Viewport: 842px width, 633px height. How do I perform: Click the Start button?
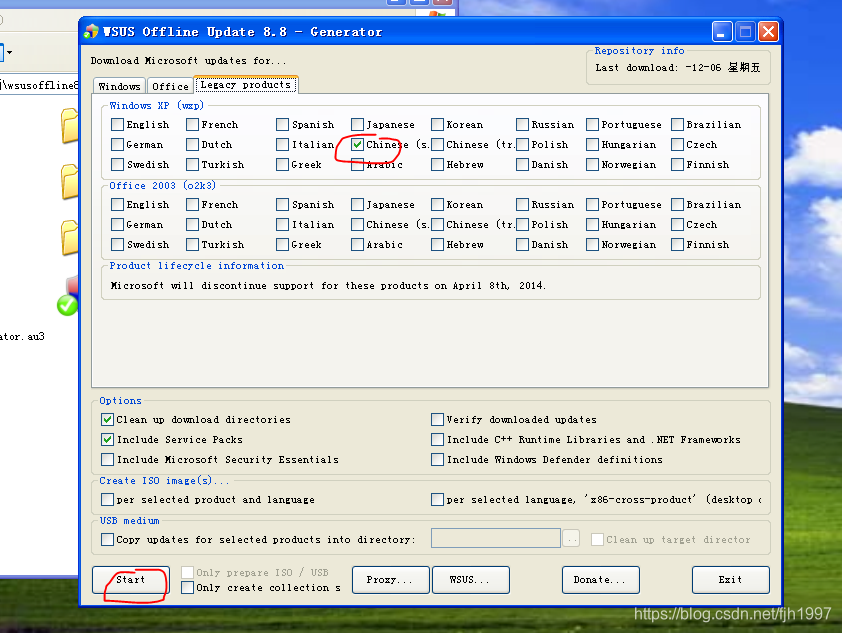click(x=130, y=580)
